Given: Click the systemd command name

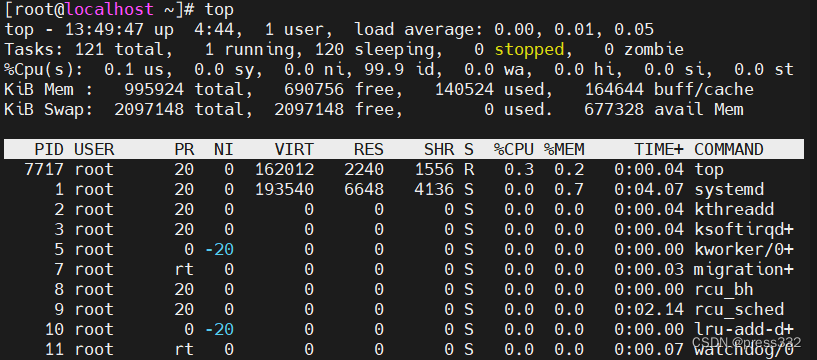Looking at the screenshot, I should click(x=729, y=189).
